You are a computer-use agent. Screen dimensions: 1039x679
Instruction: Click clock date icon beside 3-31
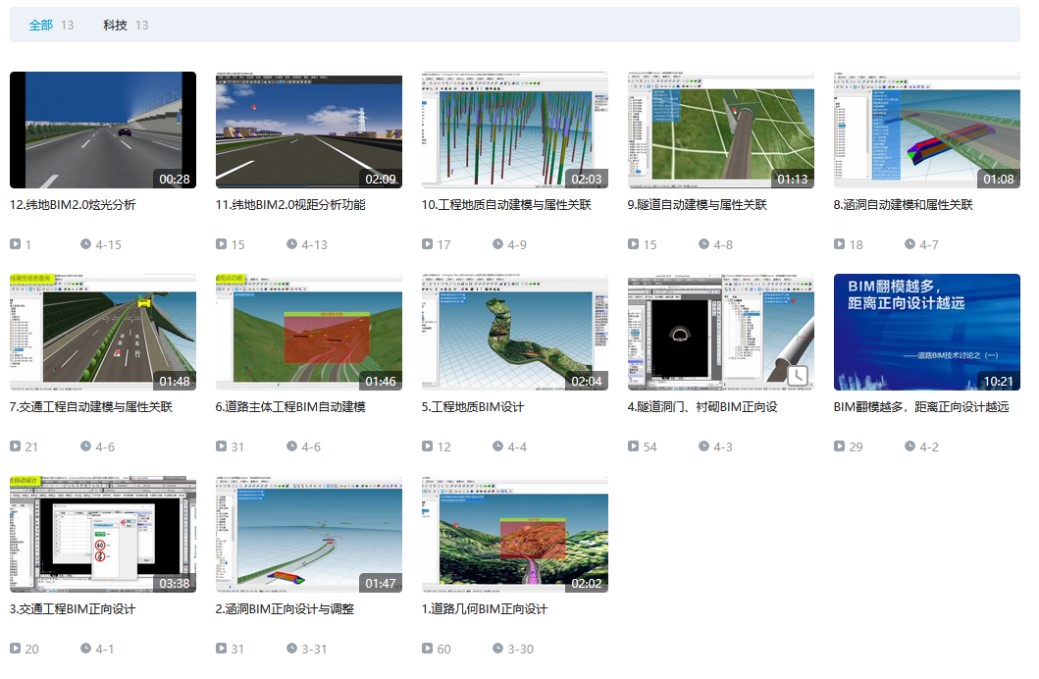(x=292, y=648)
